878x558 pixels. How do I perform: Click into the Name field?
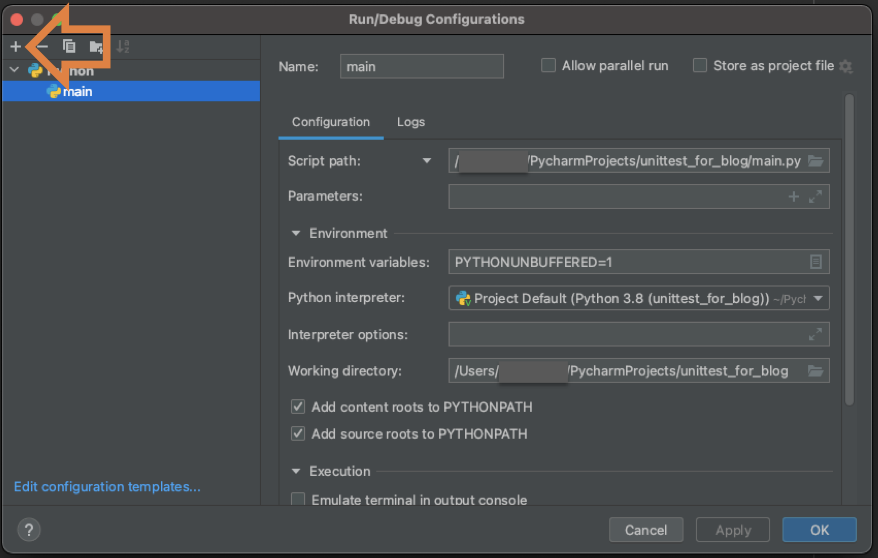pyautogui.click(x=422, y=67)
